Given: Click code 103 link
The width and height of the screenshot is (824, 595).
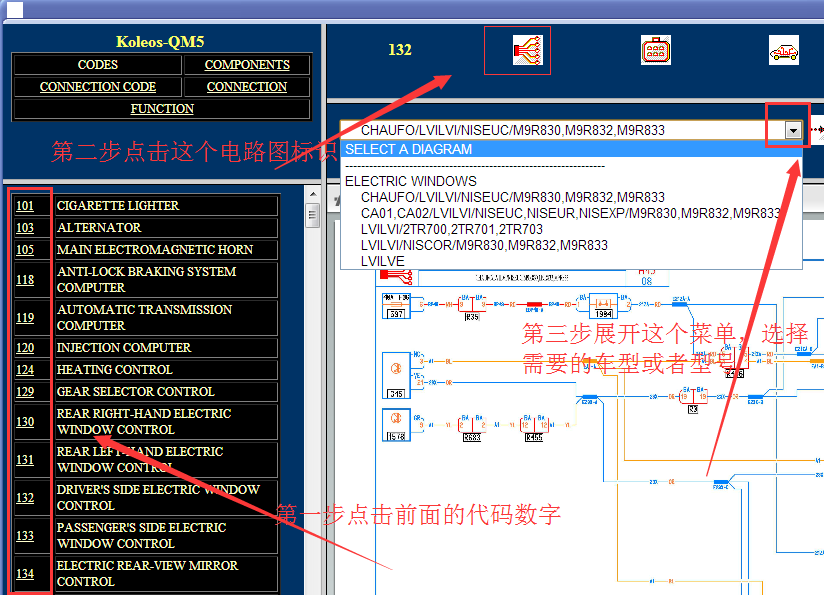Looking at the screenshot, I should [x=25, y=228].
